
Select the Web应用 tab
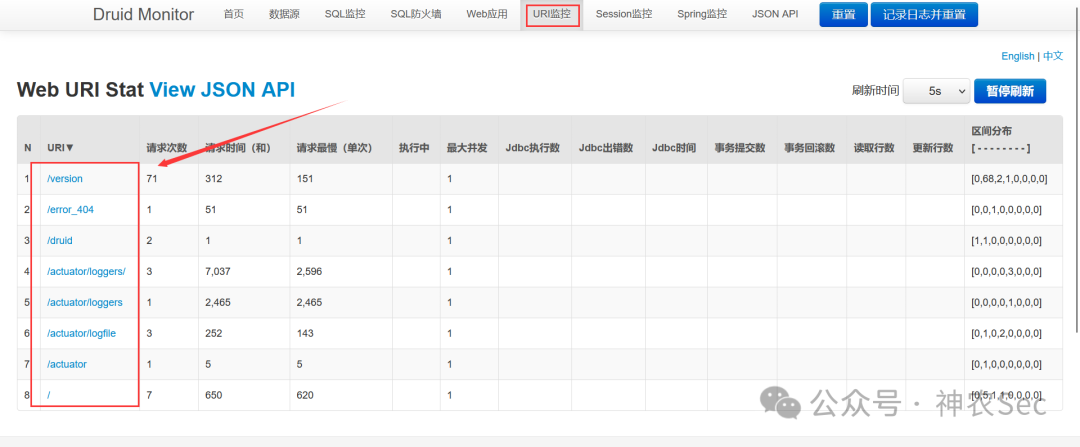[x=486, y=14]
